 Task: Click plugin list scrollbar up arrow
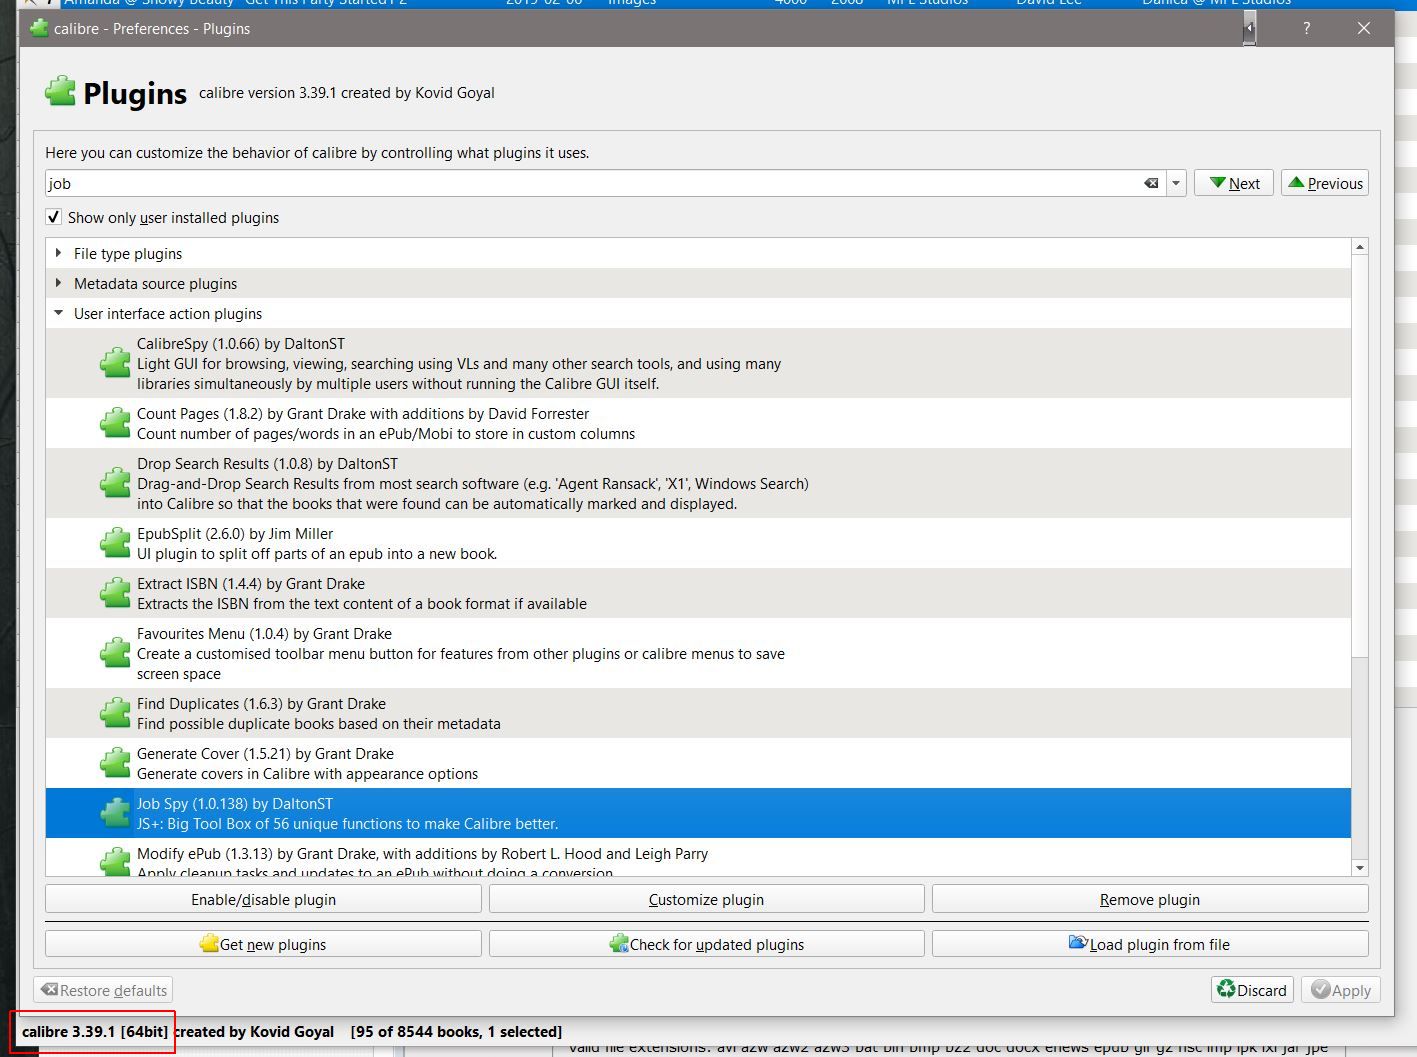click(x=1359, y=247)
